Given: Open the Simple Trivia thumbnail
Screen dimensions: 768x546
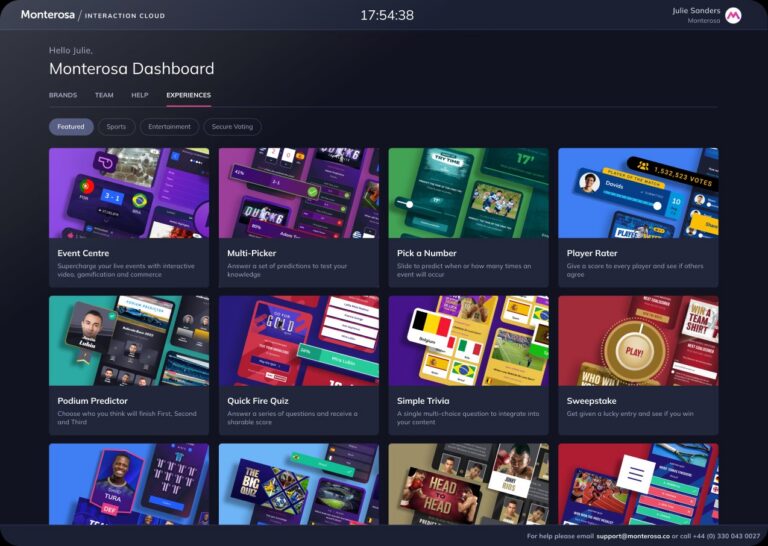Looking at the screenshot, I should pyautogui.click(x=469, y=341).
